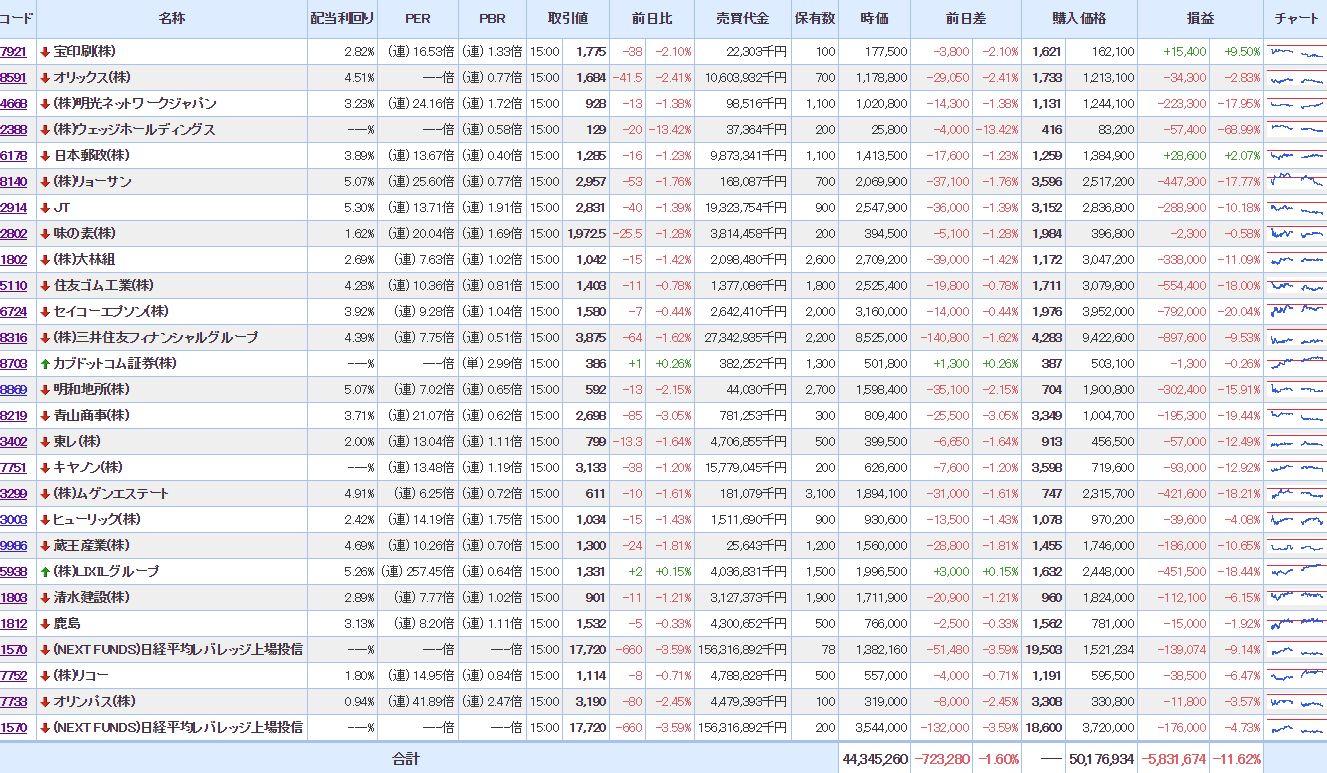Click the 損益 column header
This screenshot has width=1327, height=773.
pyautogui.click(x=1200, y=19)
